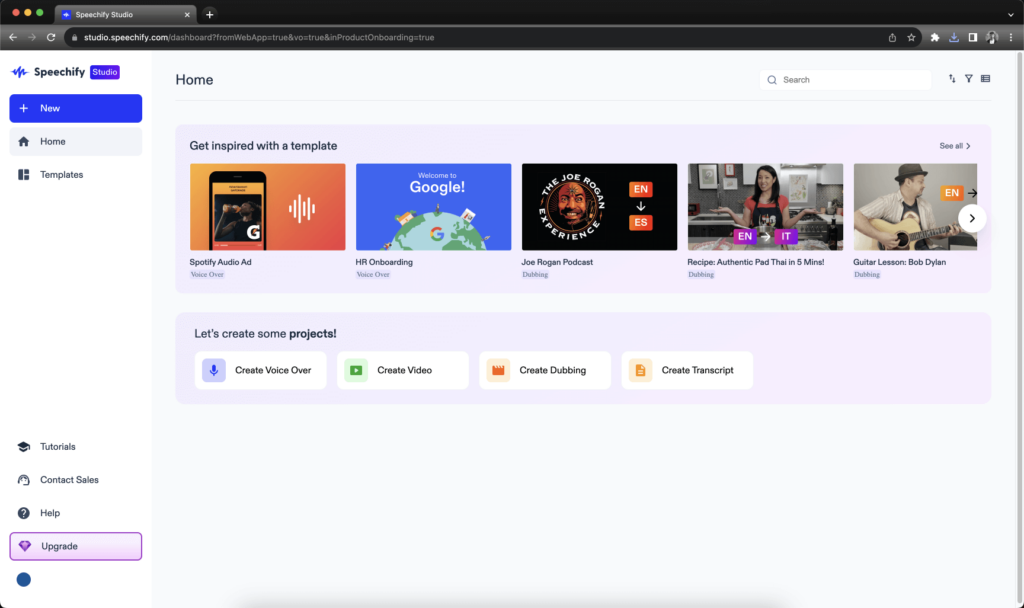Open Tutorials in sidebar
The height and width of the screenshot is (608, 1024).
(x=76, y=447)
